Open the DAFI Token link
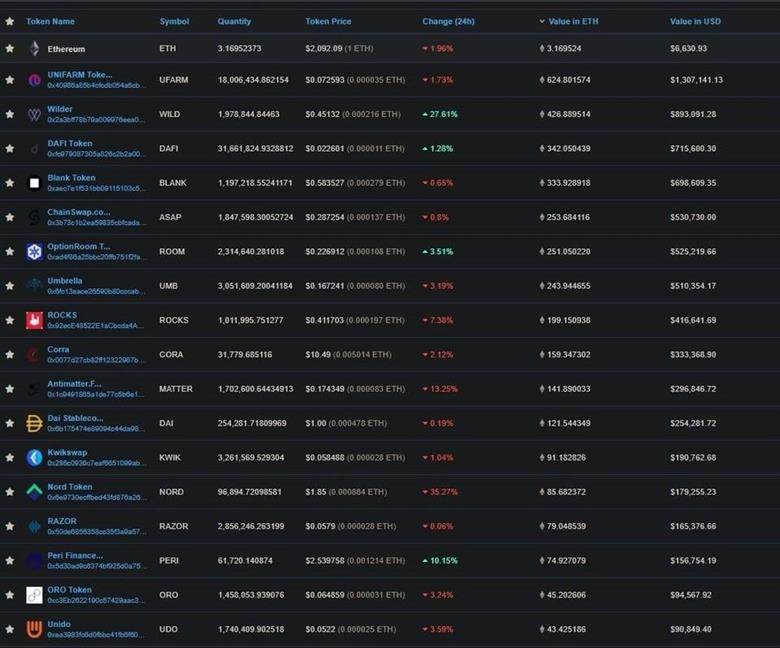This screenshot has height=648, width=780. coord(70,143)
